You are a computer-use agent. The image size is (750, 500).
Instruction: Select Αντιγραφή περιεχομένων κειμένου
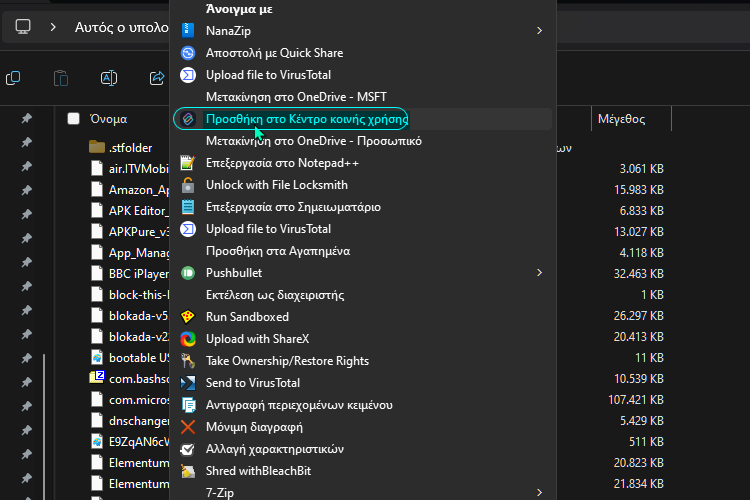pos(299,405)
